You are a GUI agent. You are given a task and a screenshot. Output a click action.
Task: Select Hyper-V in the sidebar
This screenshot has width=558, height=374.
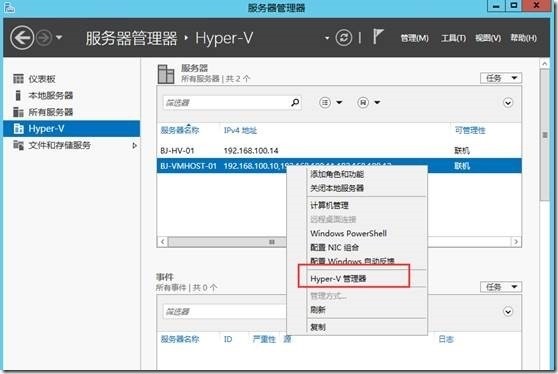71,128
